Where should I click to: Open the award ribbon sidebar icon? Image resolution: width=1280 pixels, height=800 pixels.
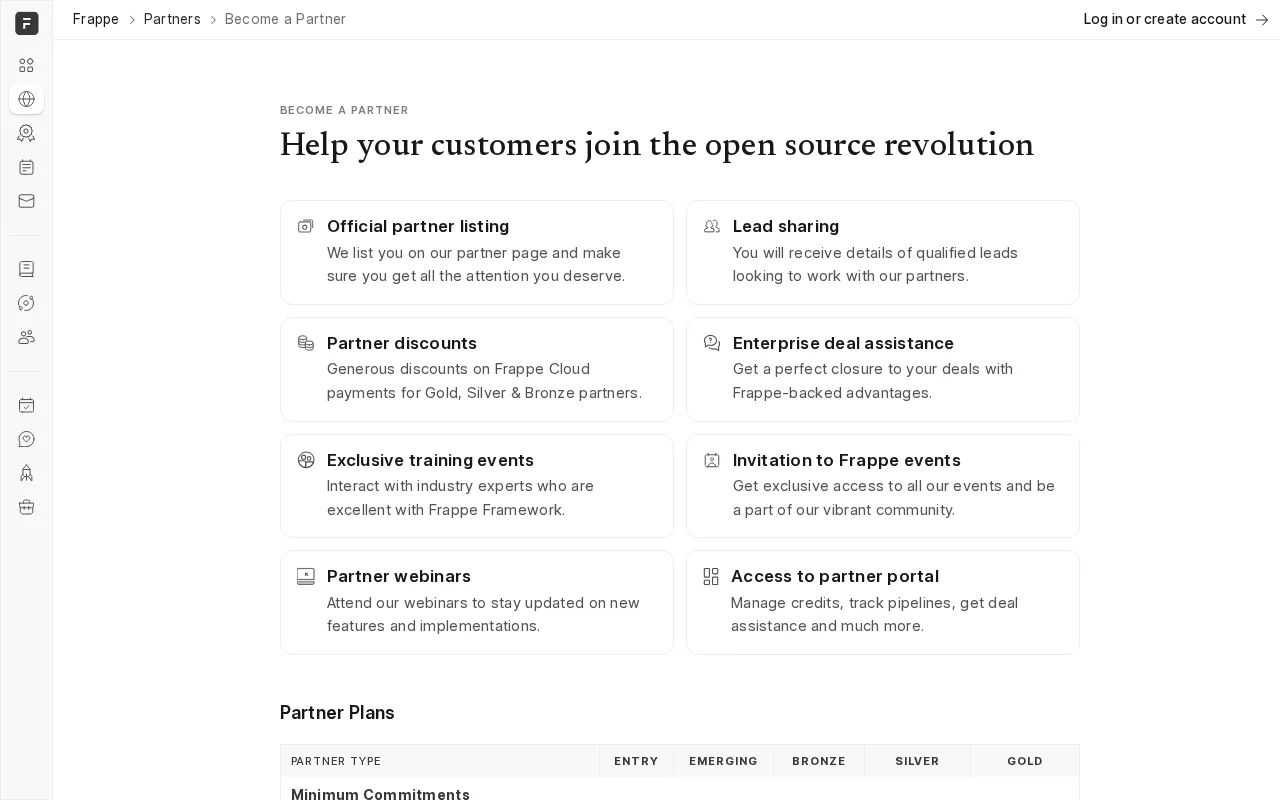coord(27,133)
